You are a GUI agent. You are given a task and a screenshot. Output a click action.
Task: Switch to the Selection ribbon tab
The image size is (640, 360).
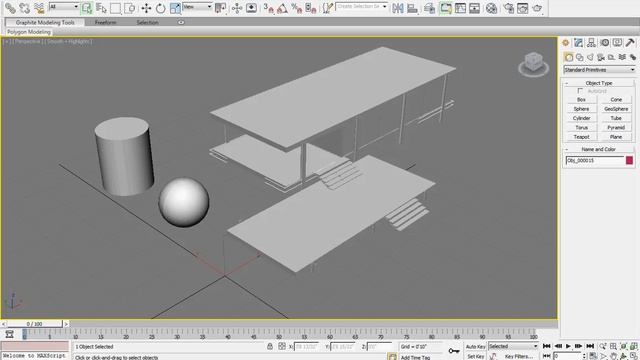coord(147,22)
